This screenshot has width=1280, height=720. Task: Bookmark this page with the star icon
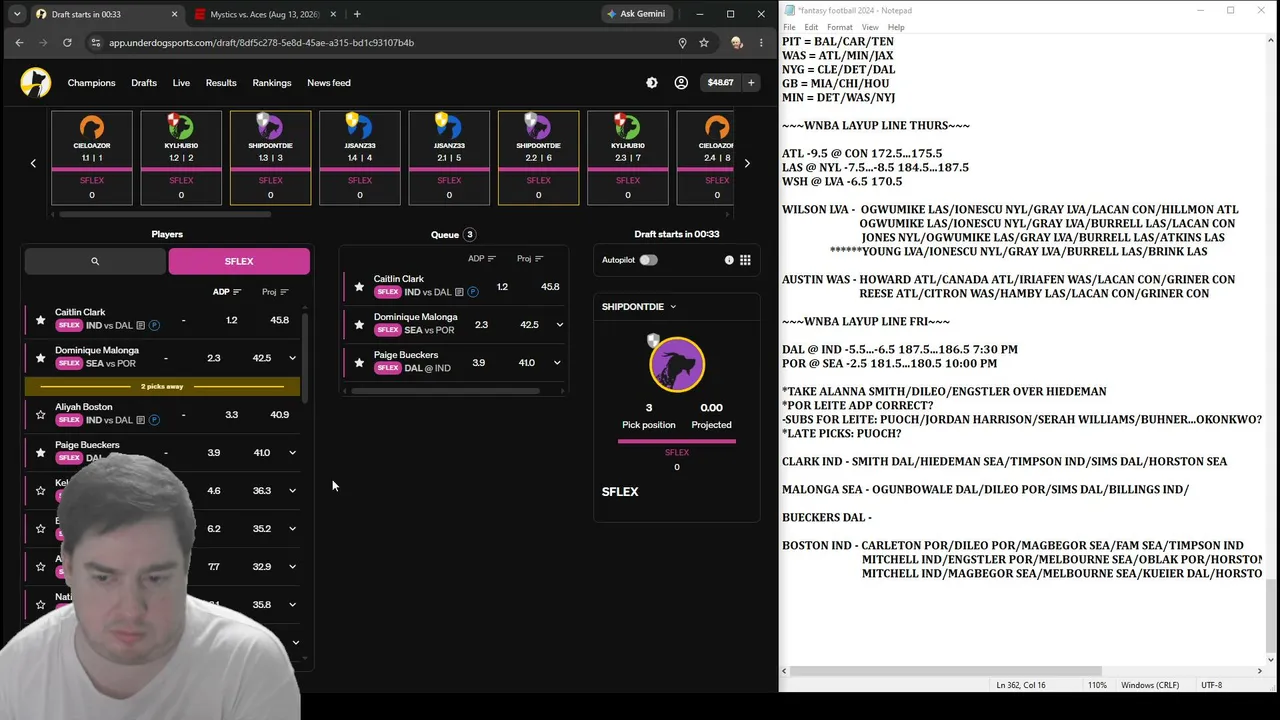(x=704, y=43)
